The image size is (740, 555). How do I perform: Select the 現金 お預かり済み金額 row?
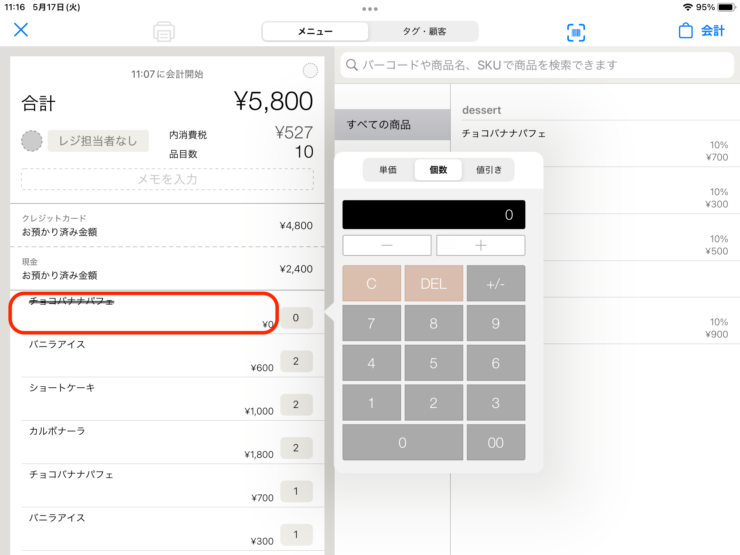(168, 269)
